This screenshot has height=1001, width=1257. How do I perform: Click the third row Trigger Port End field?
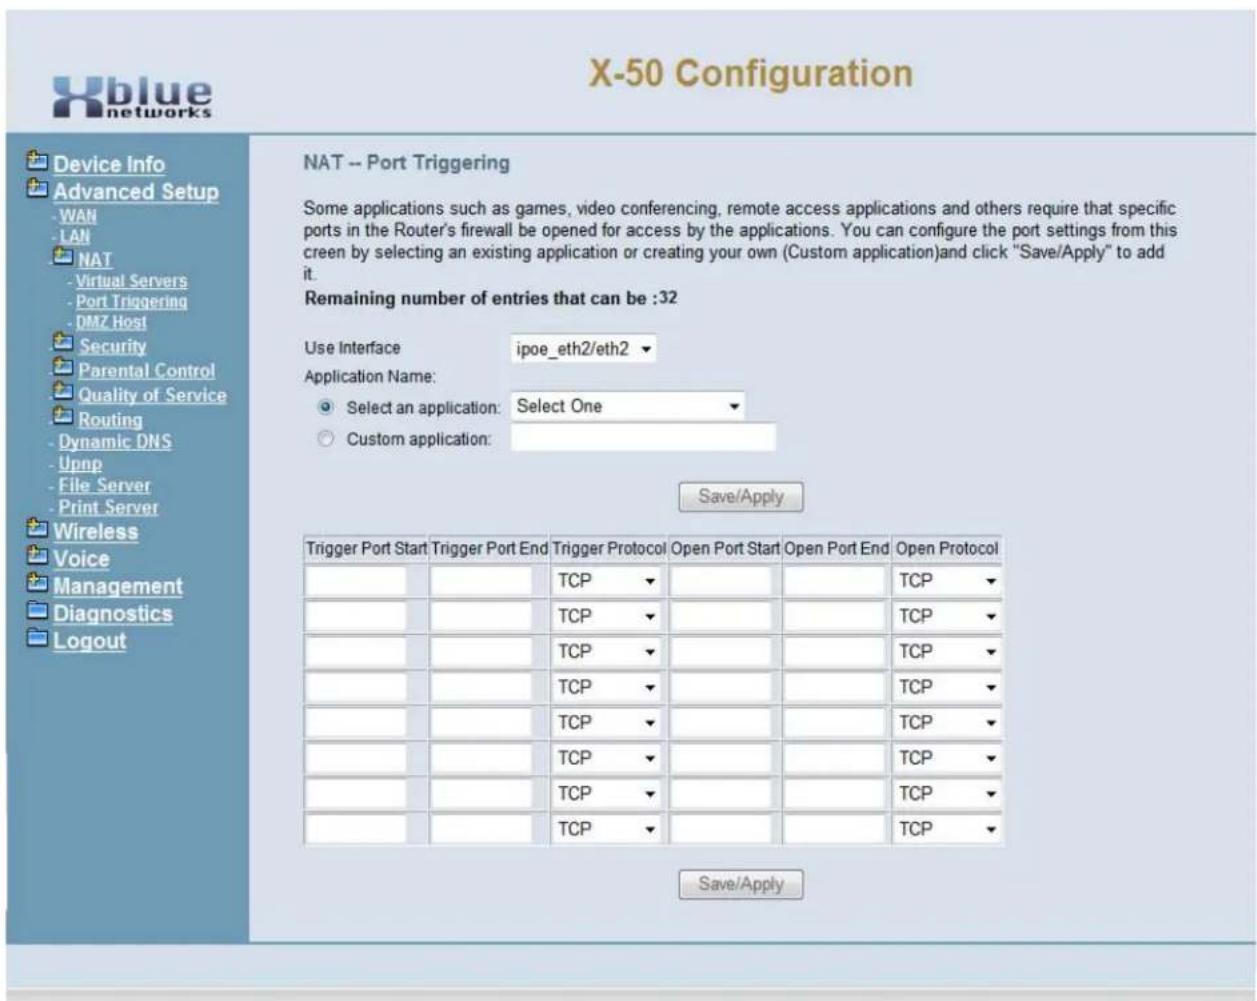point(481,652)
